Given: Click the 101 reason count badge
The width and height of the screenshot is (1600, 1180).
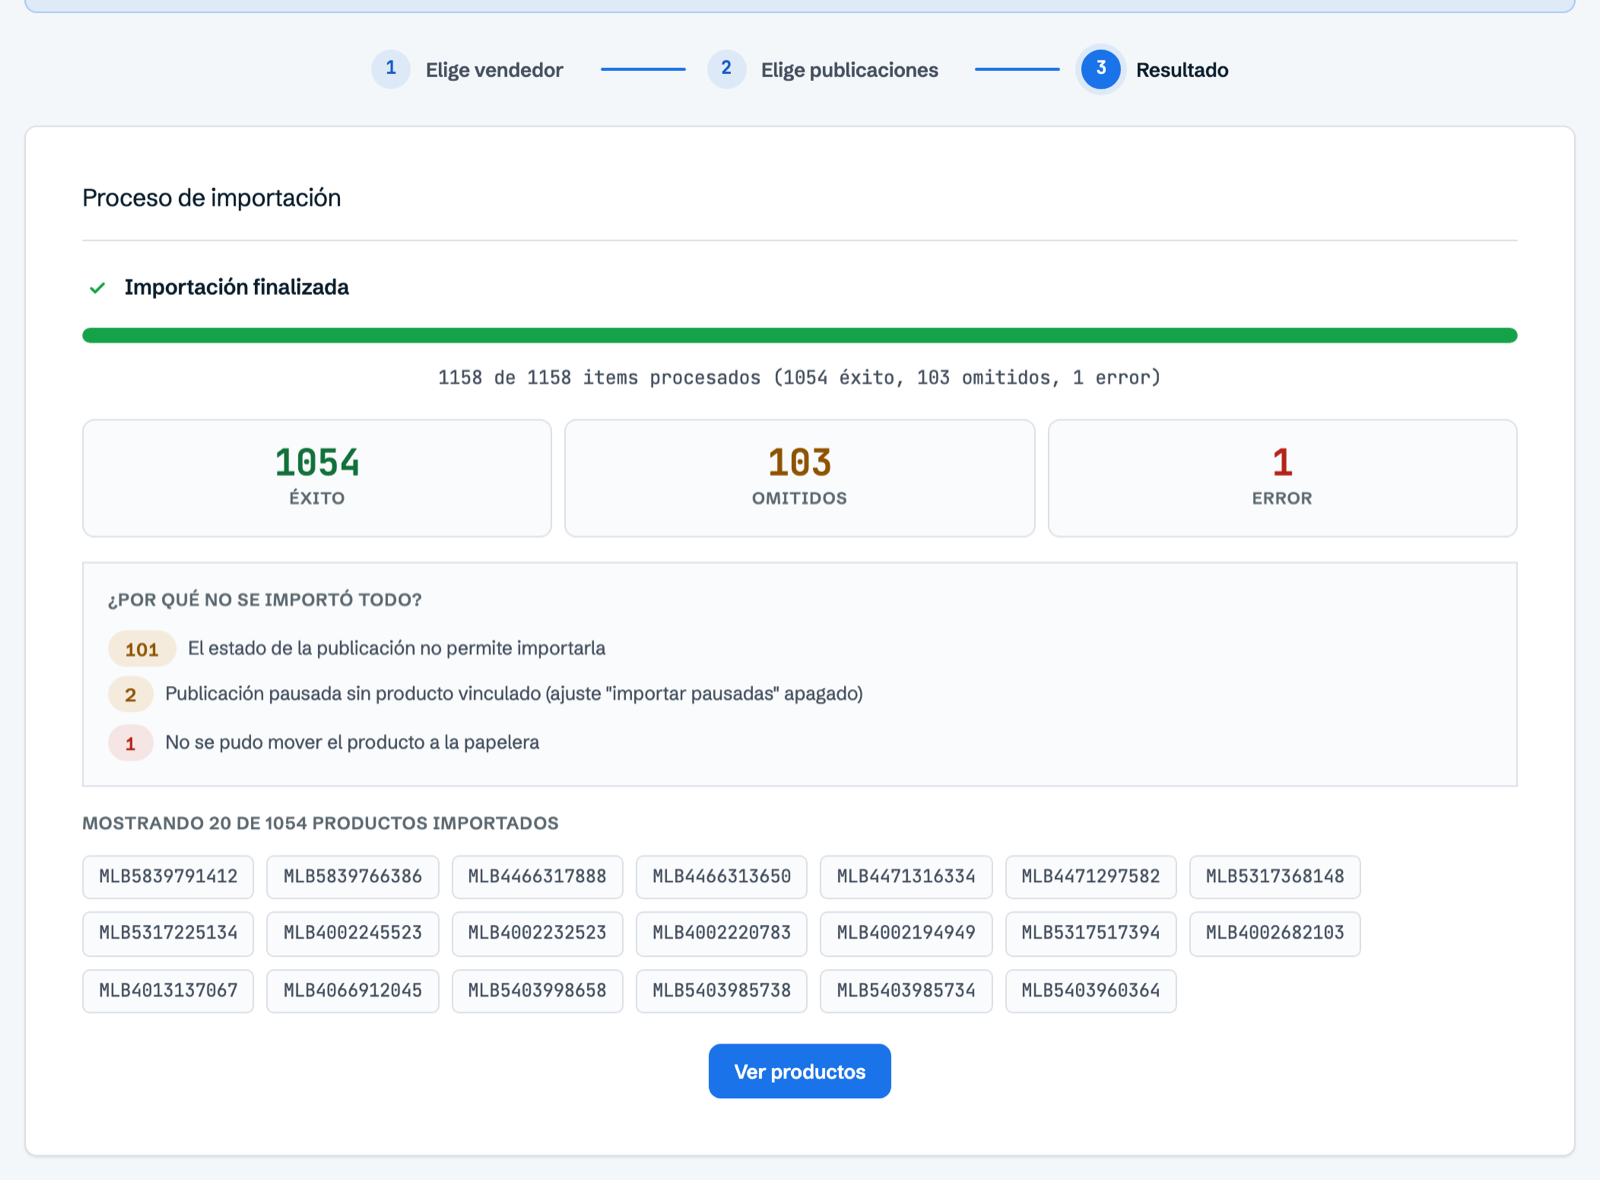Looking at the screenshot, I should pos(142,649).
